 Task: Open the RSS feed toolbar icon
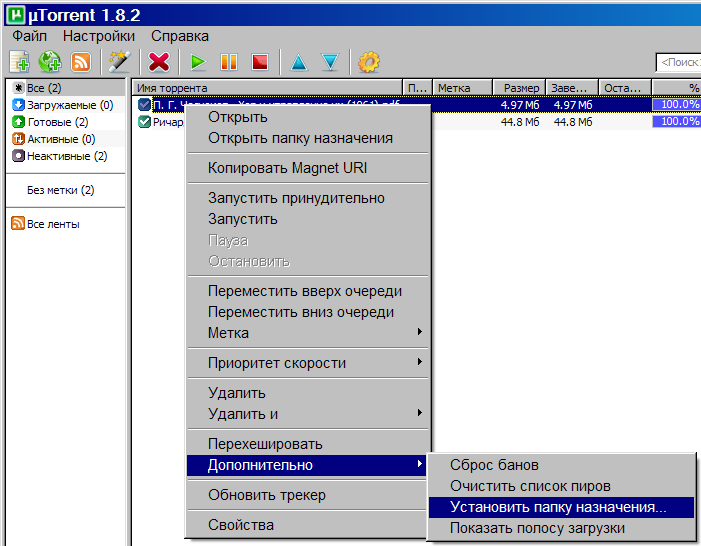(x=80, y=62)
